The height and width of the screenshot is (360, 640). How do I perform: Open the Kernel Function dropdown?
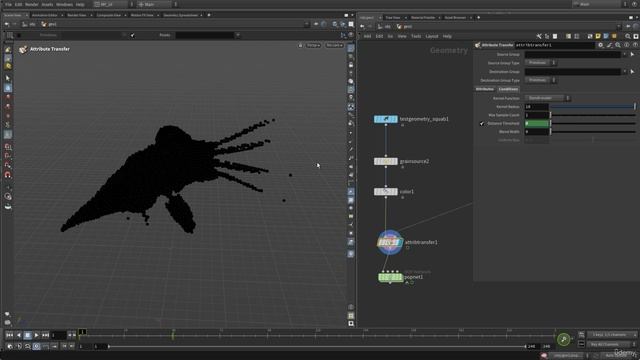click(547, 98)
